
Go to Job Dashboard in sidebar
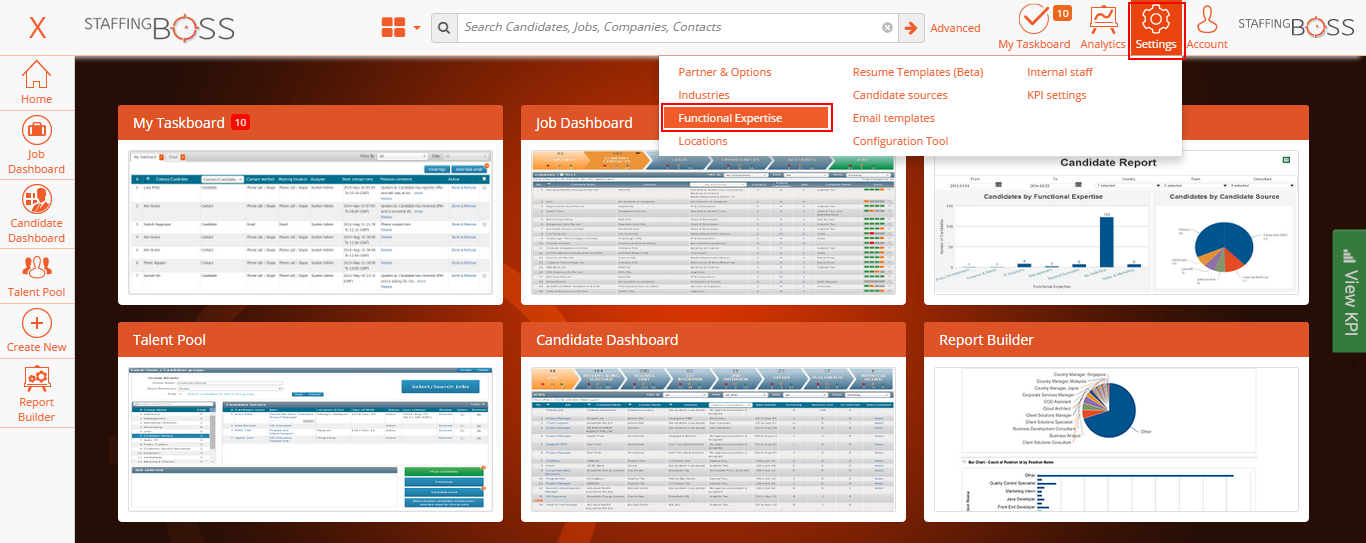tap(37, 146)
